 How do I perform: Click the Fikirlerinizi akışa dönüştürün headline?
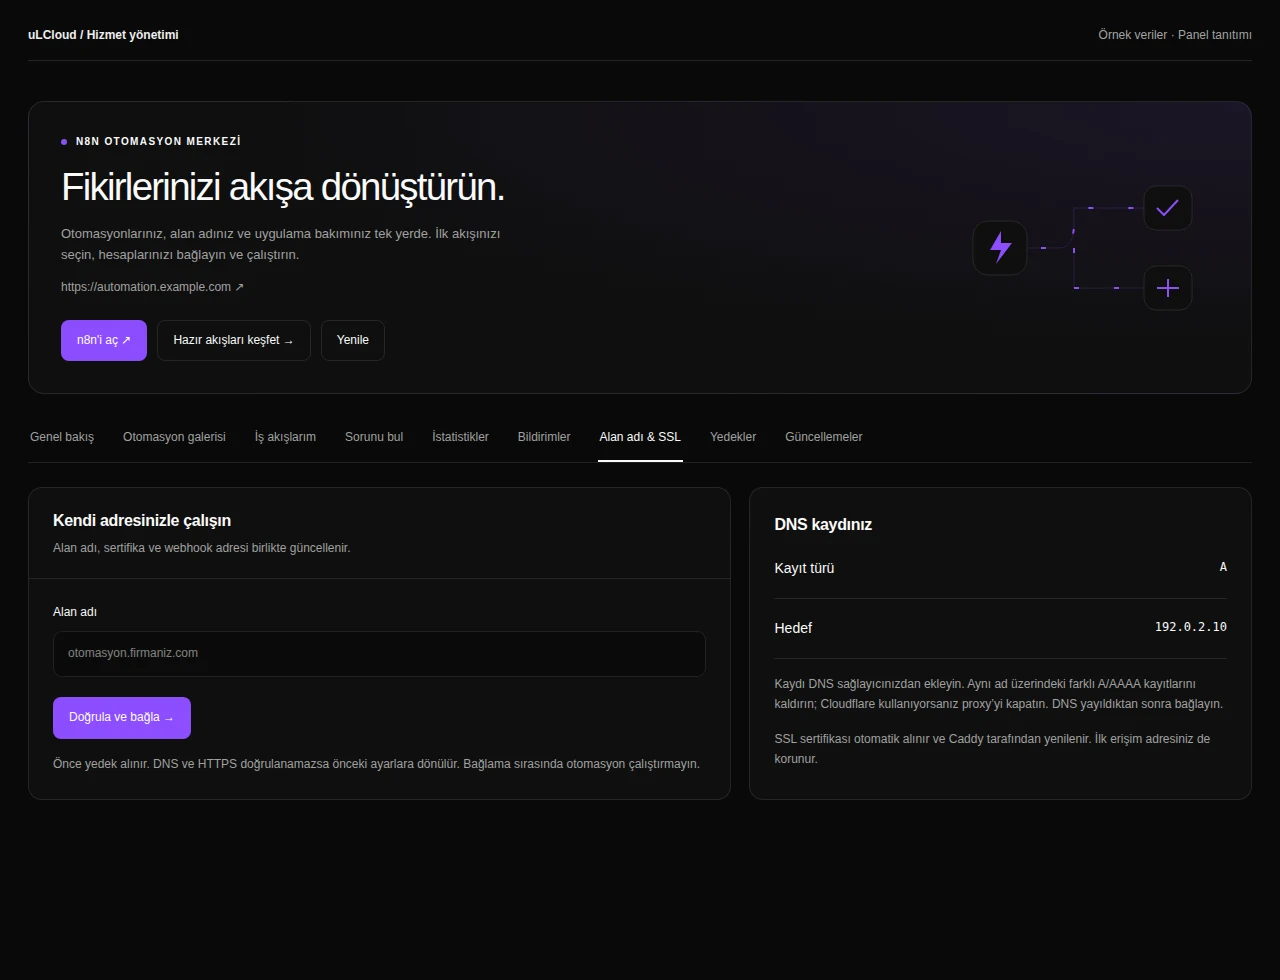click(x=283, y=187)
